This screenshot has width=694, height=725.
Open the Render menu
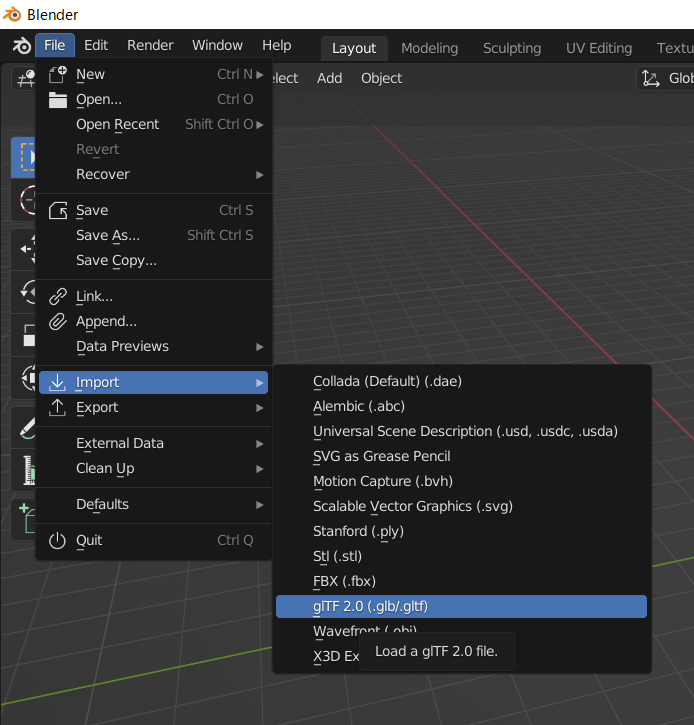150,45
